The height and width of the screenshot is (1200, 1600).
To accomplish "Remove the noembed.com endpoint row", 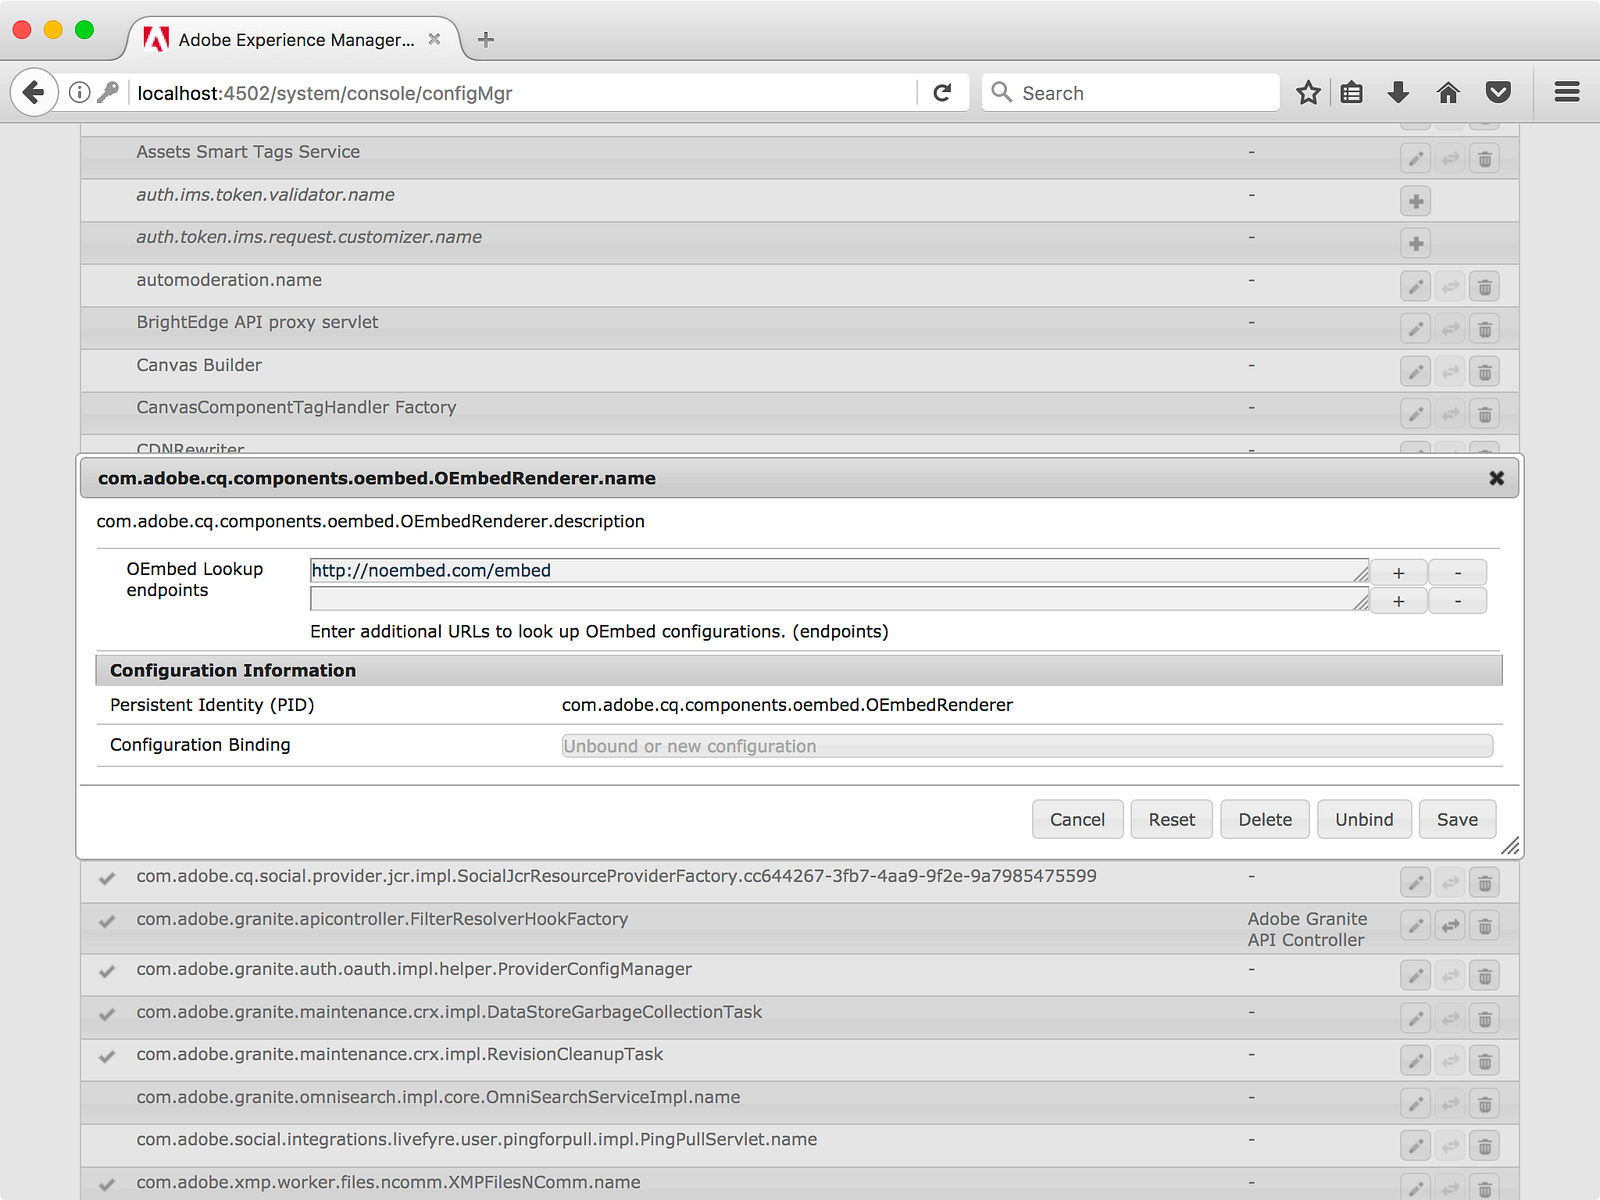I will [1458, 573].
